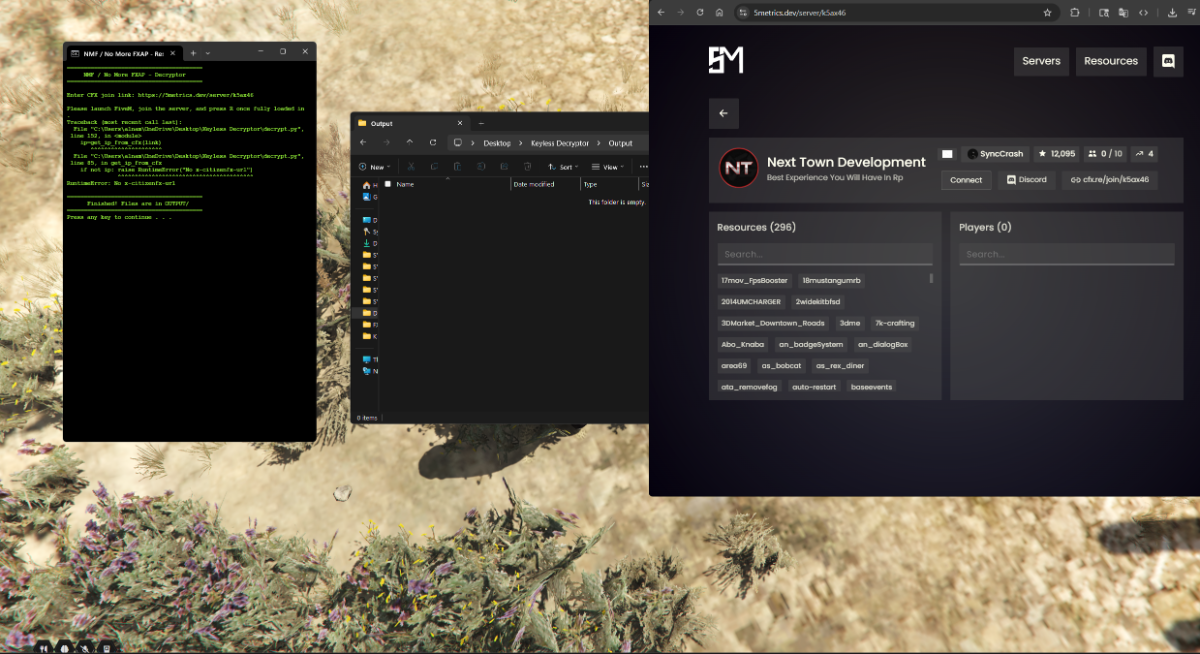Viewport: 1200px width, 654px height.
Task: Open the Servers page in the header
Action: pos(1041,61)
